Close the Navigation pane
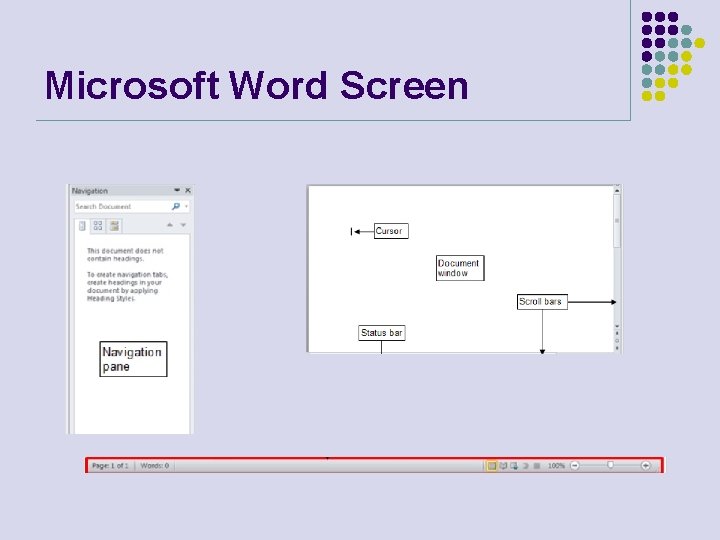This screenshot has height=540, width=720. [188, 190]
